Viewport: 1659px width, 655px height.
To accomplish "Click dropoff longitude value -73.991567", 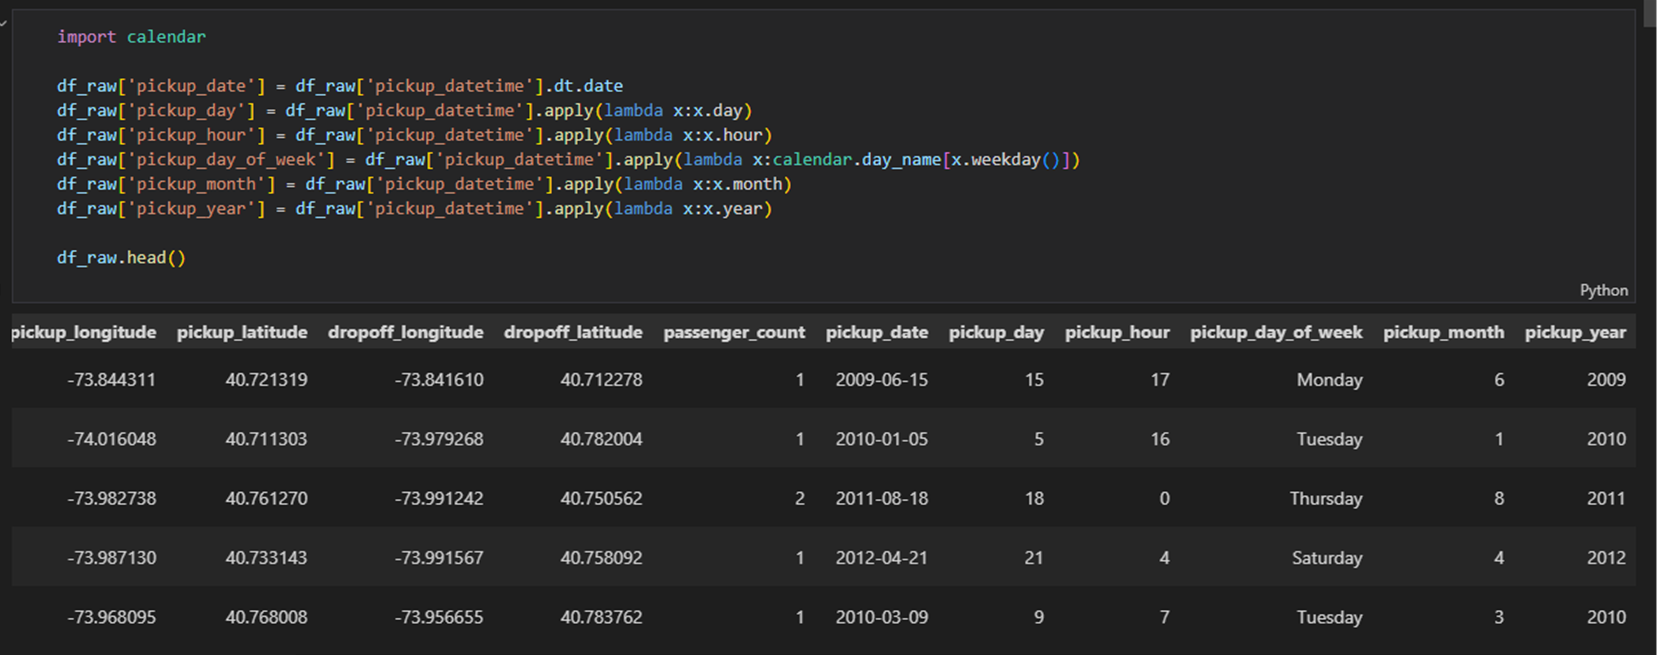I will (438, 558).
